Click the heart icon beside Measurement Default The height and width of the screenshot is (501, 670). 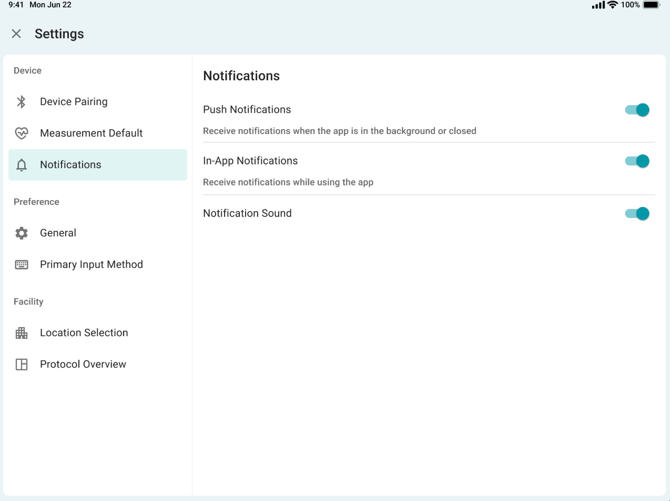pos(21,133)
